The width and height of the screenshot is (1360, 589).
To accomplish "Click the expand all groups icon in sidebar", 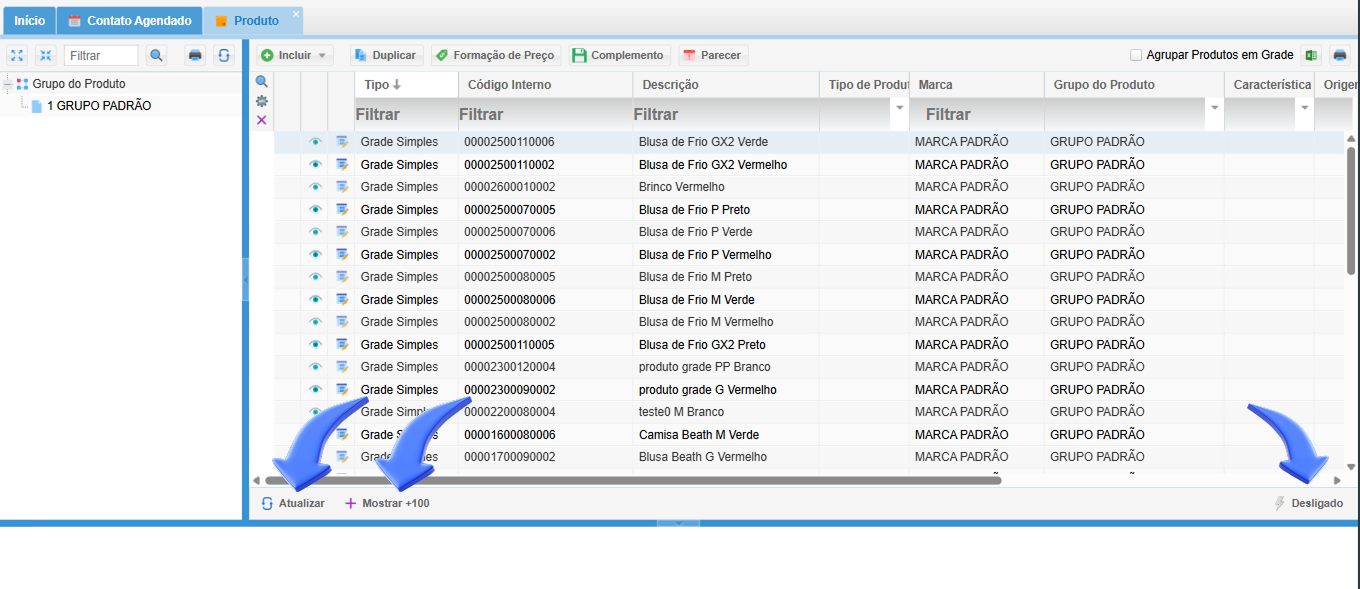I will coord(17,55).
